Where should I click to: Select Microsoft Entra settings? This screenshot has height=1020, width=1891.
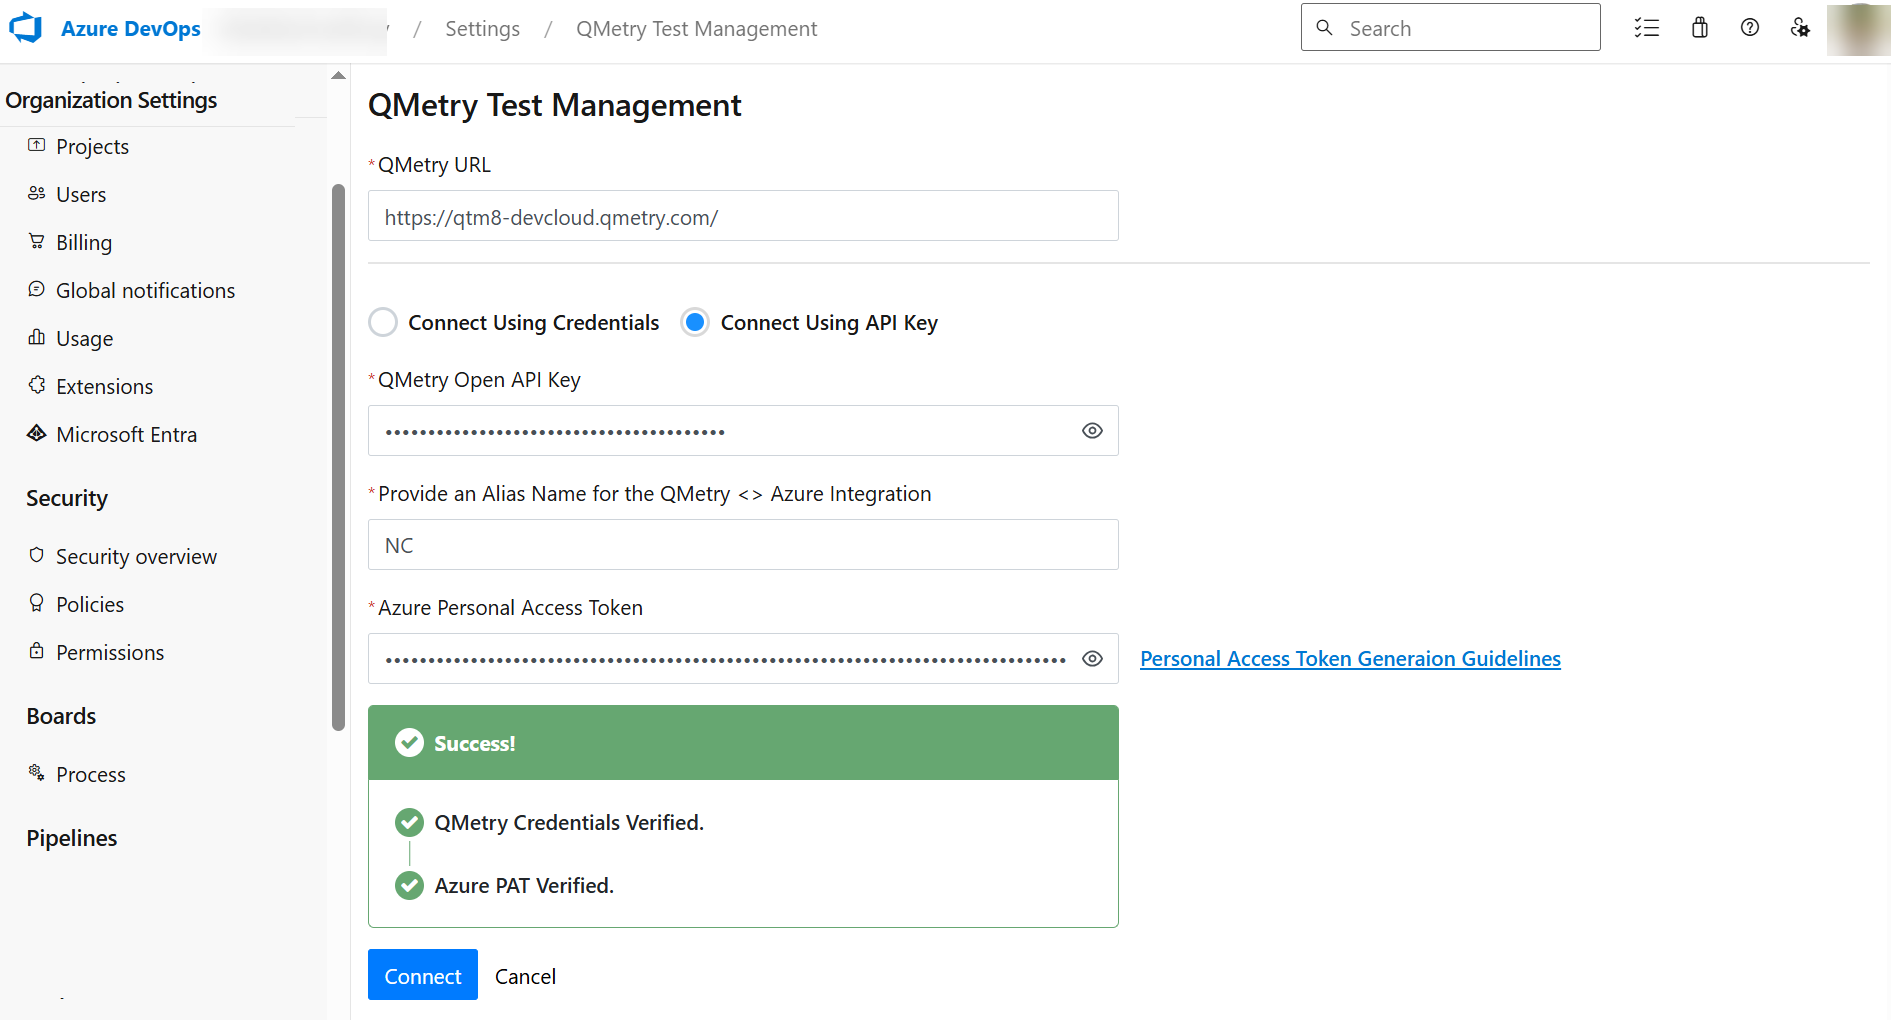click(x=126, y=434)
